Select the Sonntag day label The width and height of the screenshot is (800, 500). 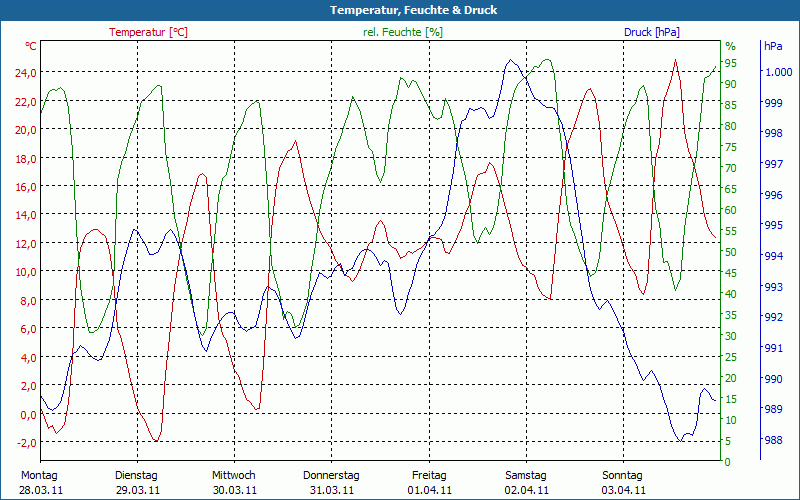(622, 475)
